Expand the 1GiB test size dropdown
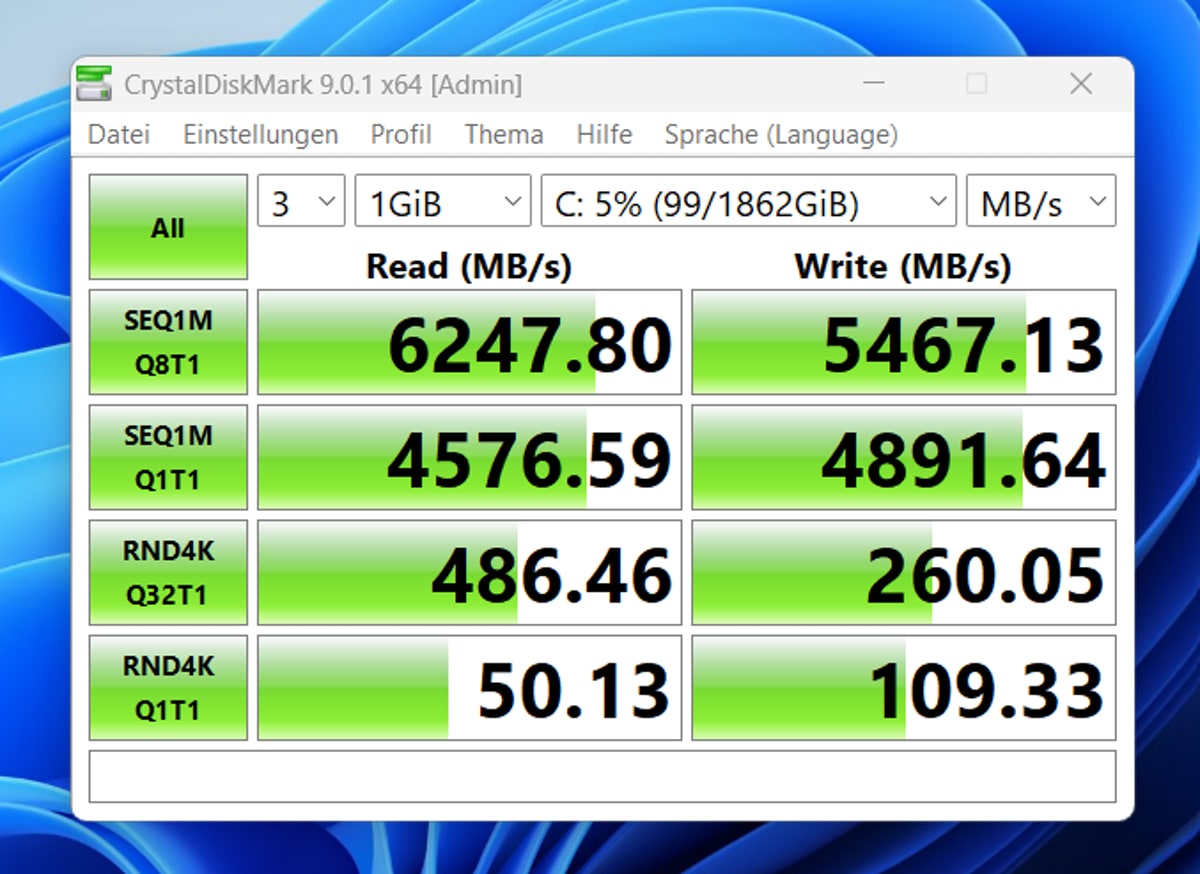This screenshot has height=874, width=1200. click(442, 203)
